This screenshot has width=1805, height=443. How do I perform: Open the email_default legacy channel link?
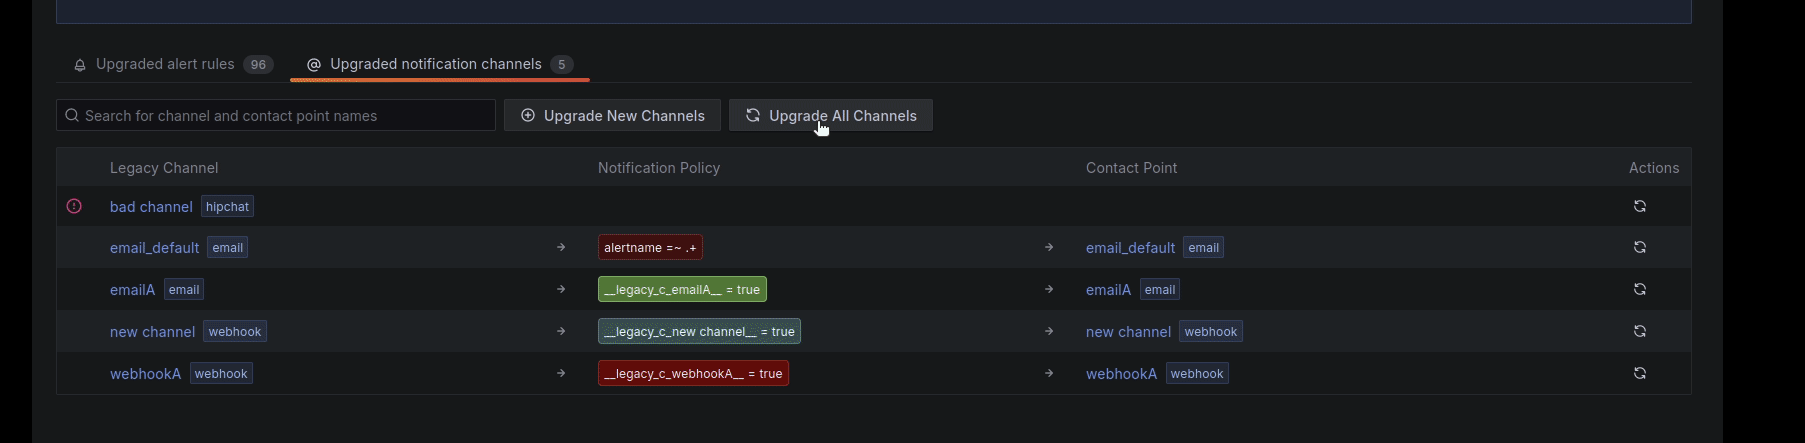tap(154, 247)
